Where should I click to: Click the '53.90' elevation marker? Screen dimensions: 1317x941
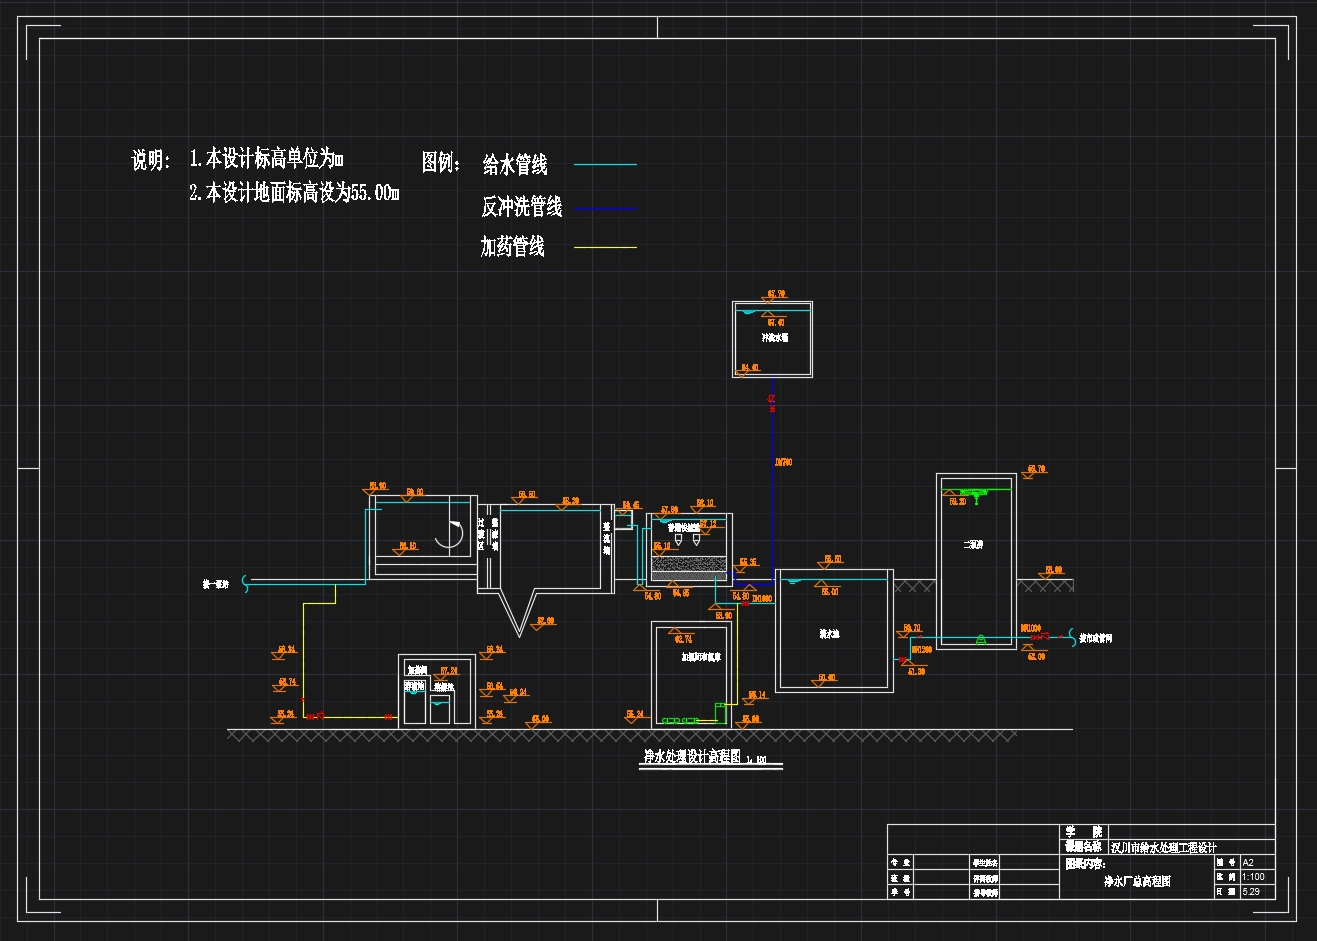[x=724, y=616]
